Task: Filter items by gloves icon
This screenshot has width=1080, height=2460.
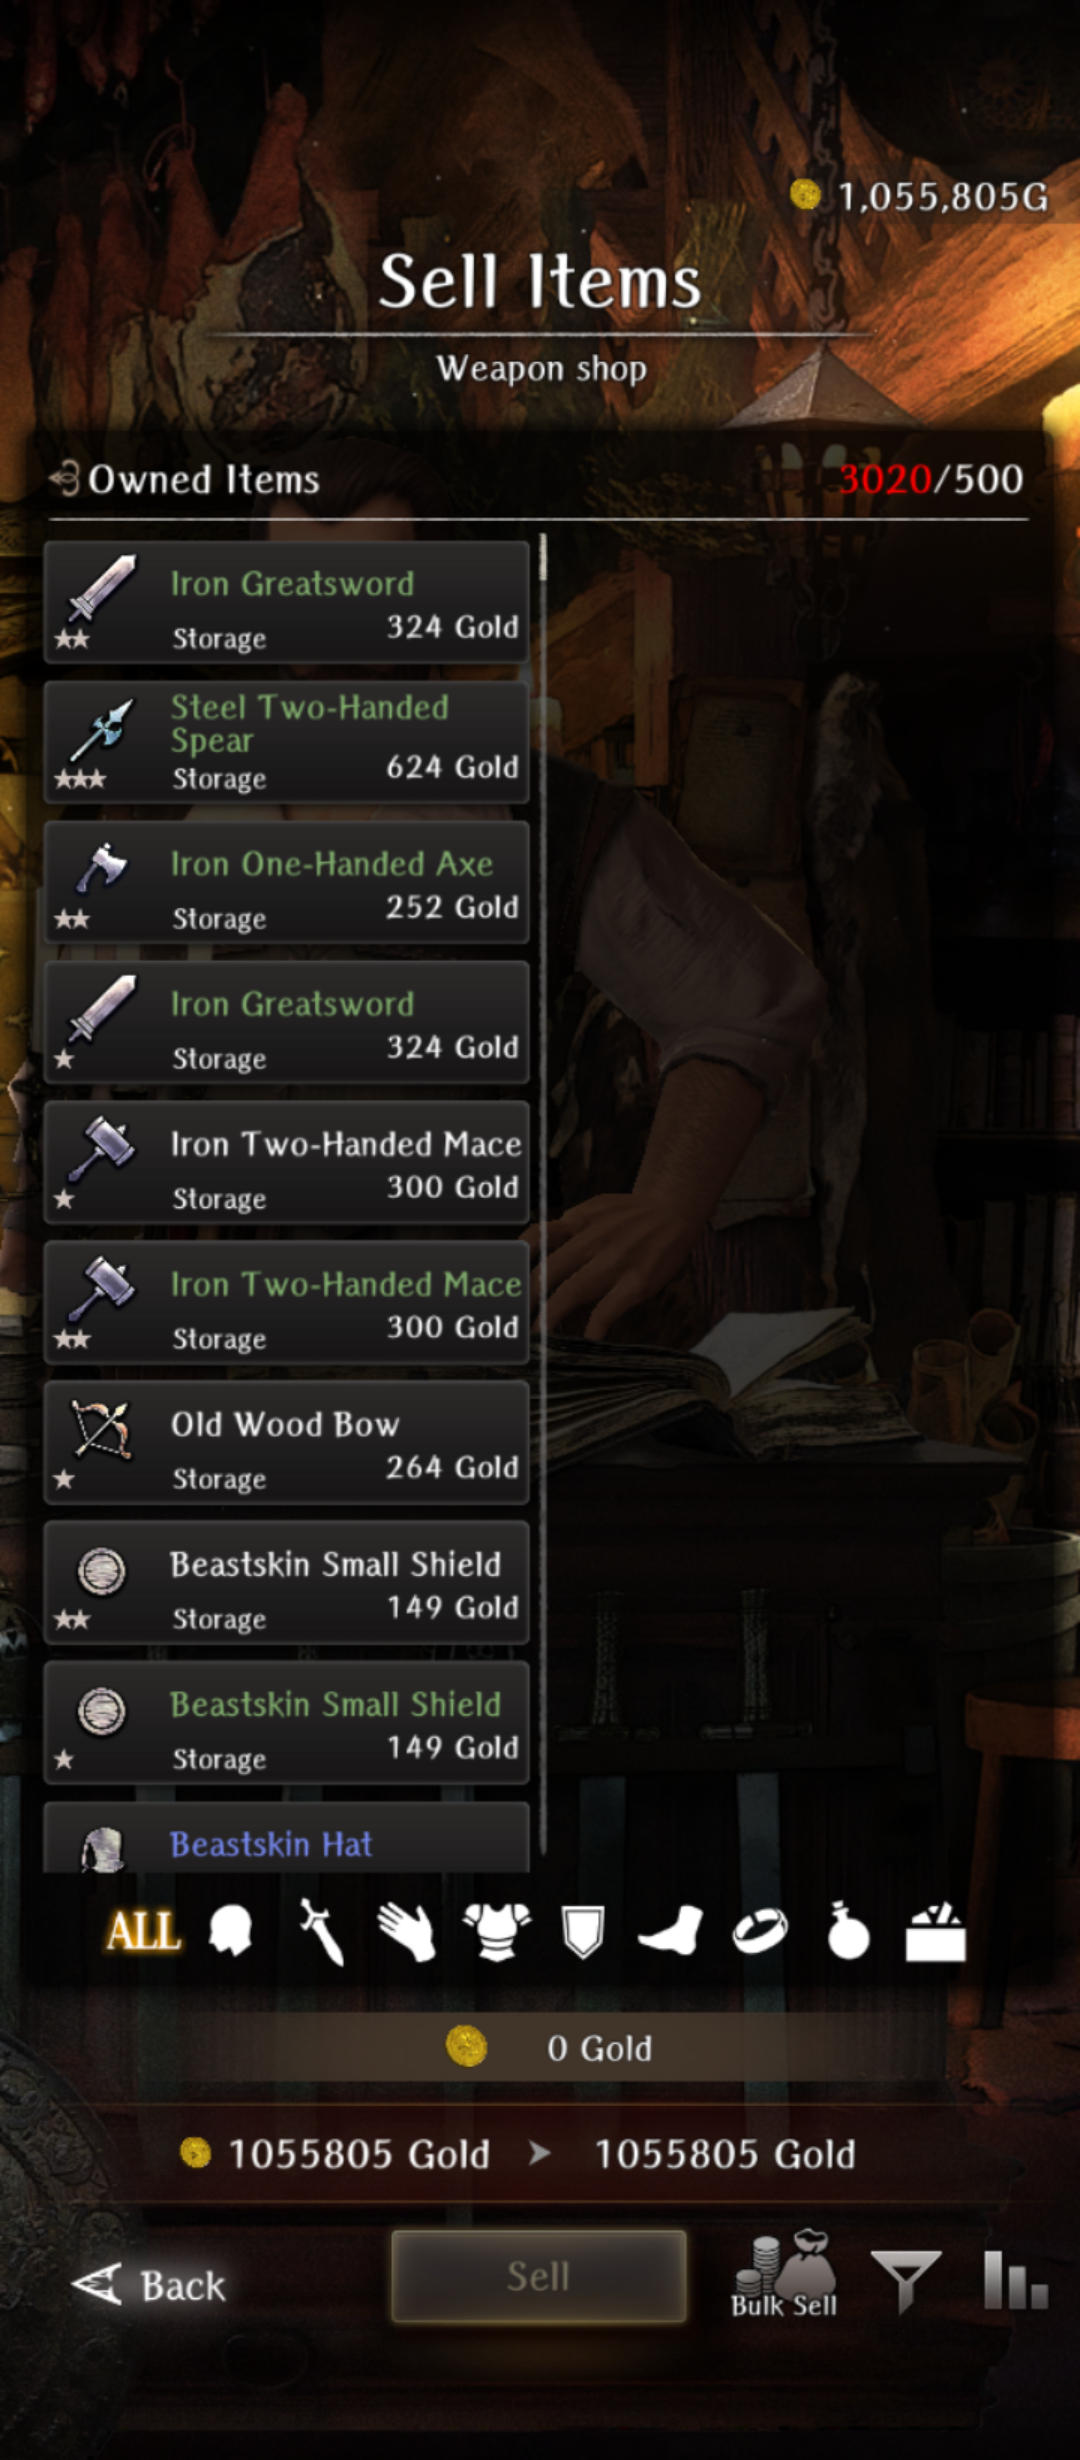Action: click(x=407, y=1930)
